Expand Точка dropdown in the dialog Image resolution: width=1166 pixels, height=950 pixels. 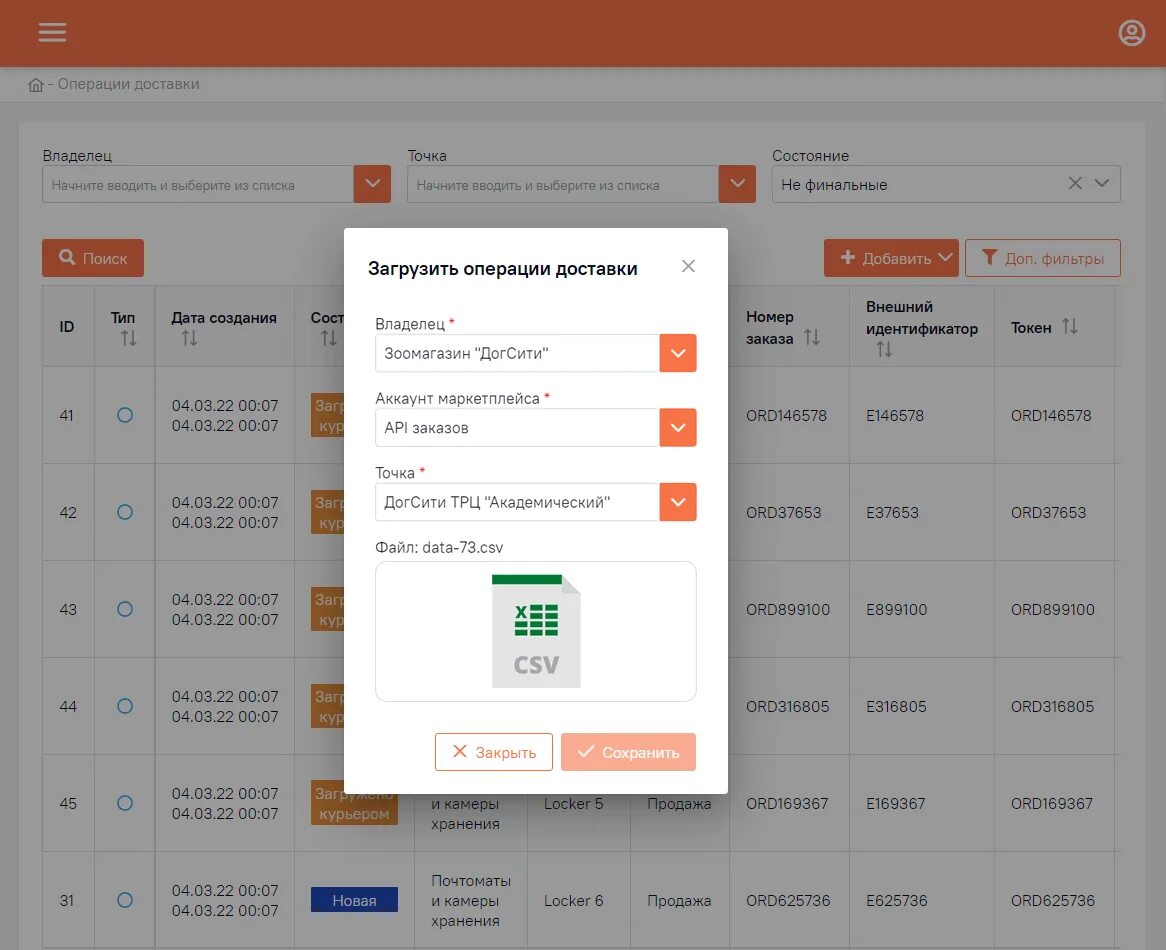tap(677, 502)
